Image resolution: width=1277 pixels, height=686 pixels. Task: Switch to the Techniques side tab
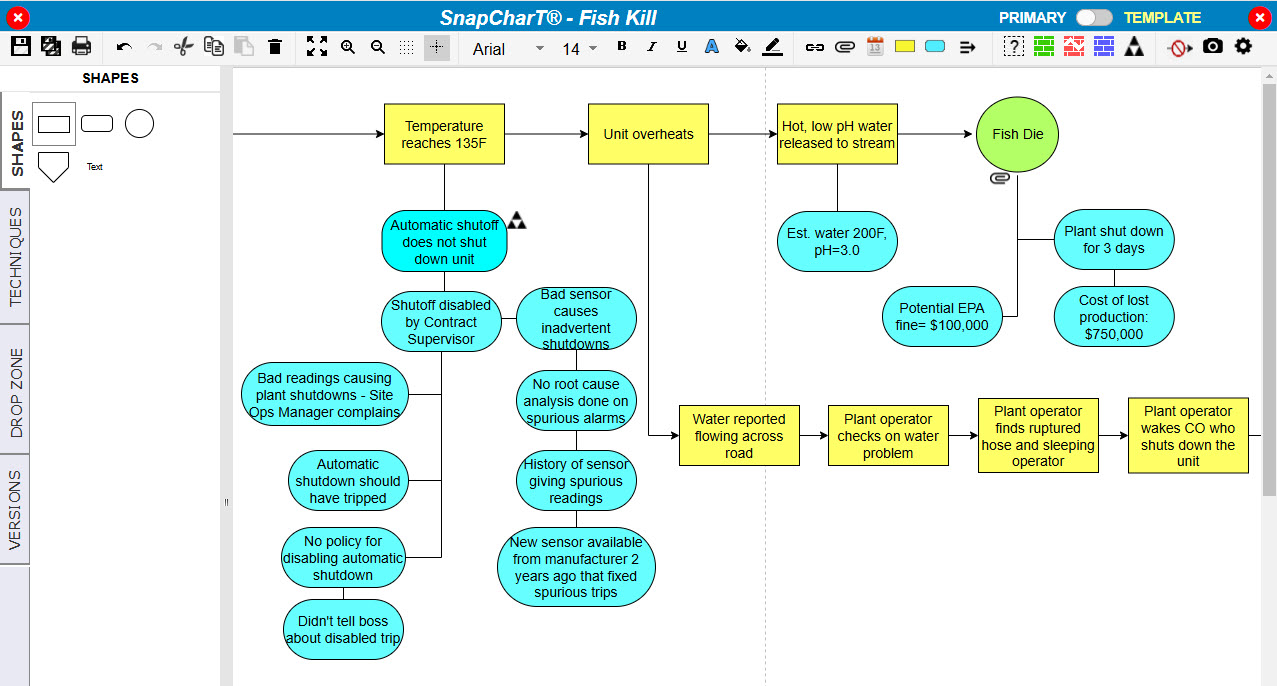tap(15, 258)
